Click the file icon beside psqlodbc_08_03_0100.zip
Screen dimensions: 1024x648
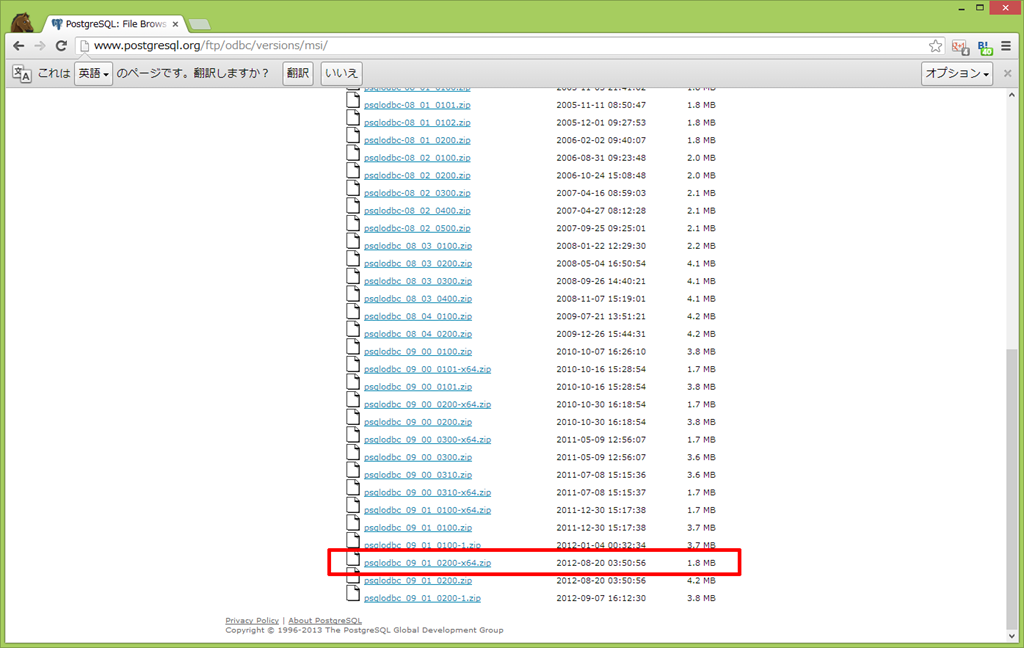353,241
